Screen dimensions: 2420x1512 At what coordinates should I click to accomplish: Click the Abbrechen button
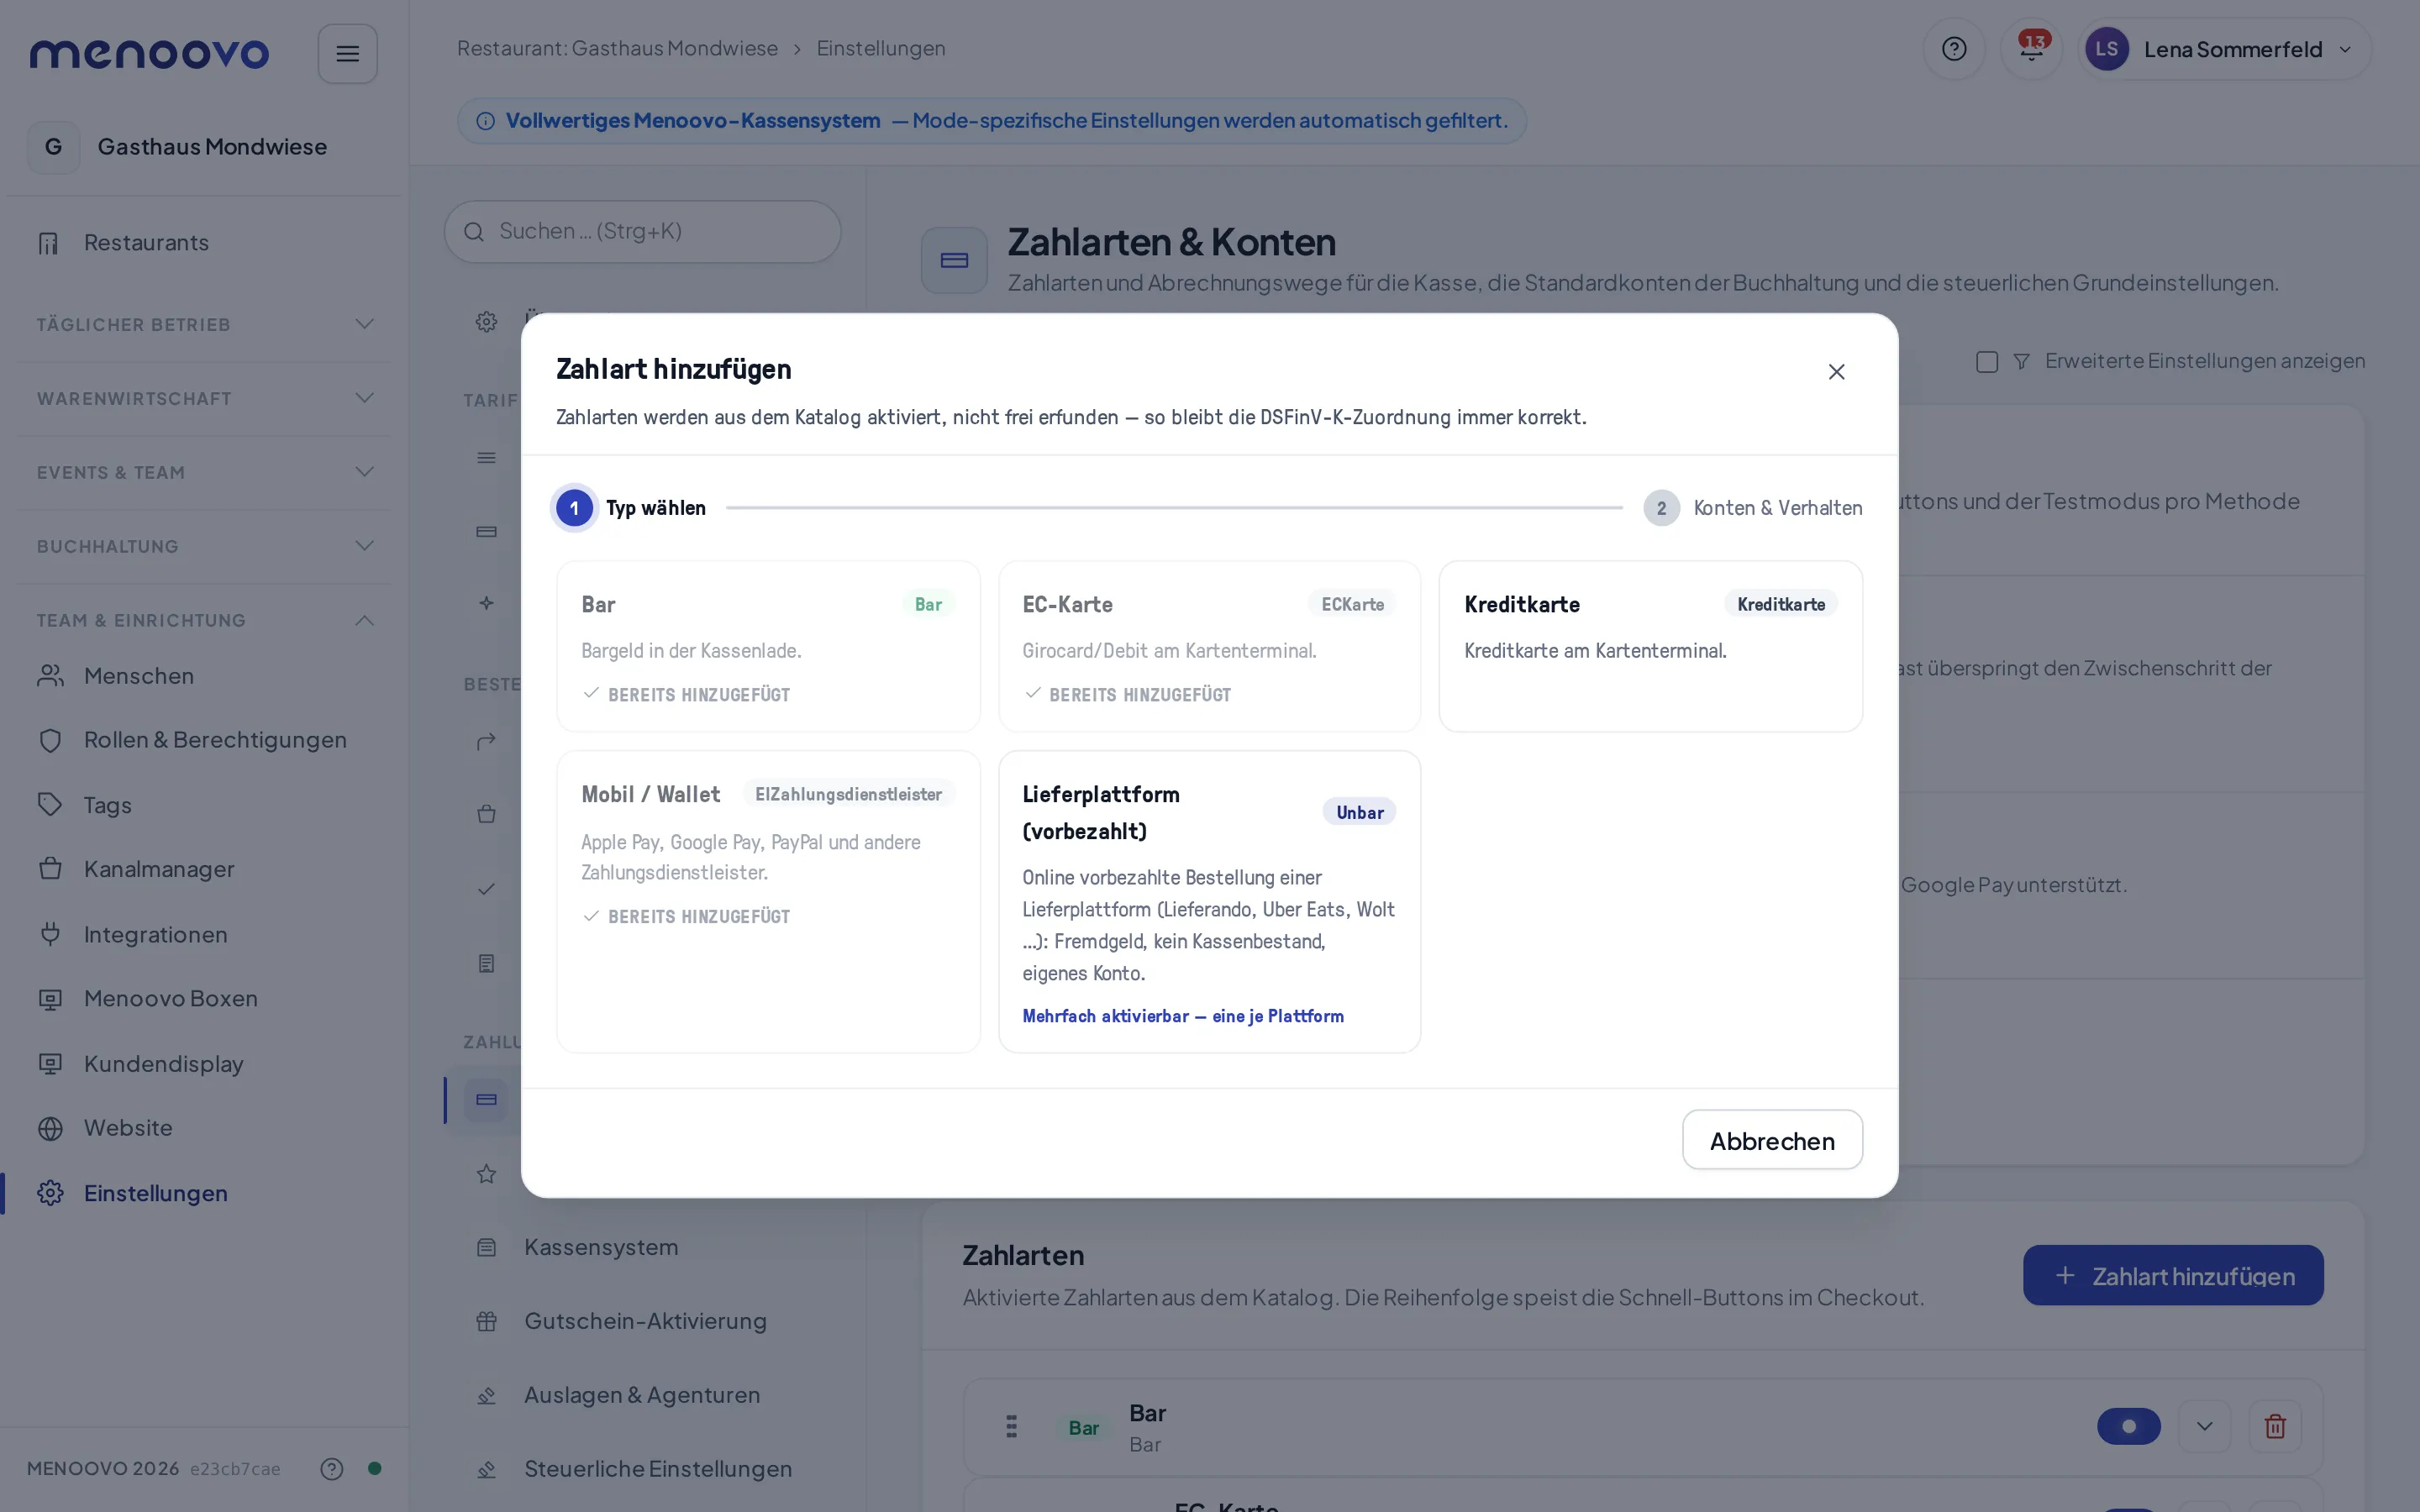[1772, 1140]
